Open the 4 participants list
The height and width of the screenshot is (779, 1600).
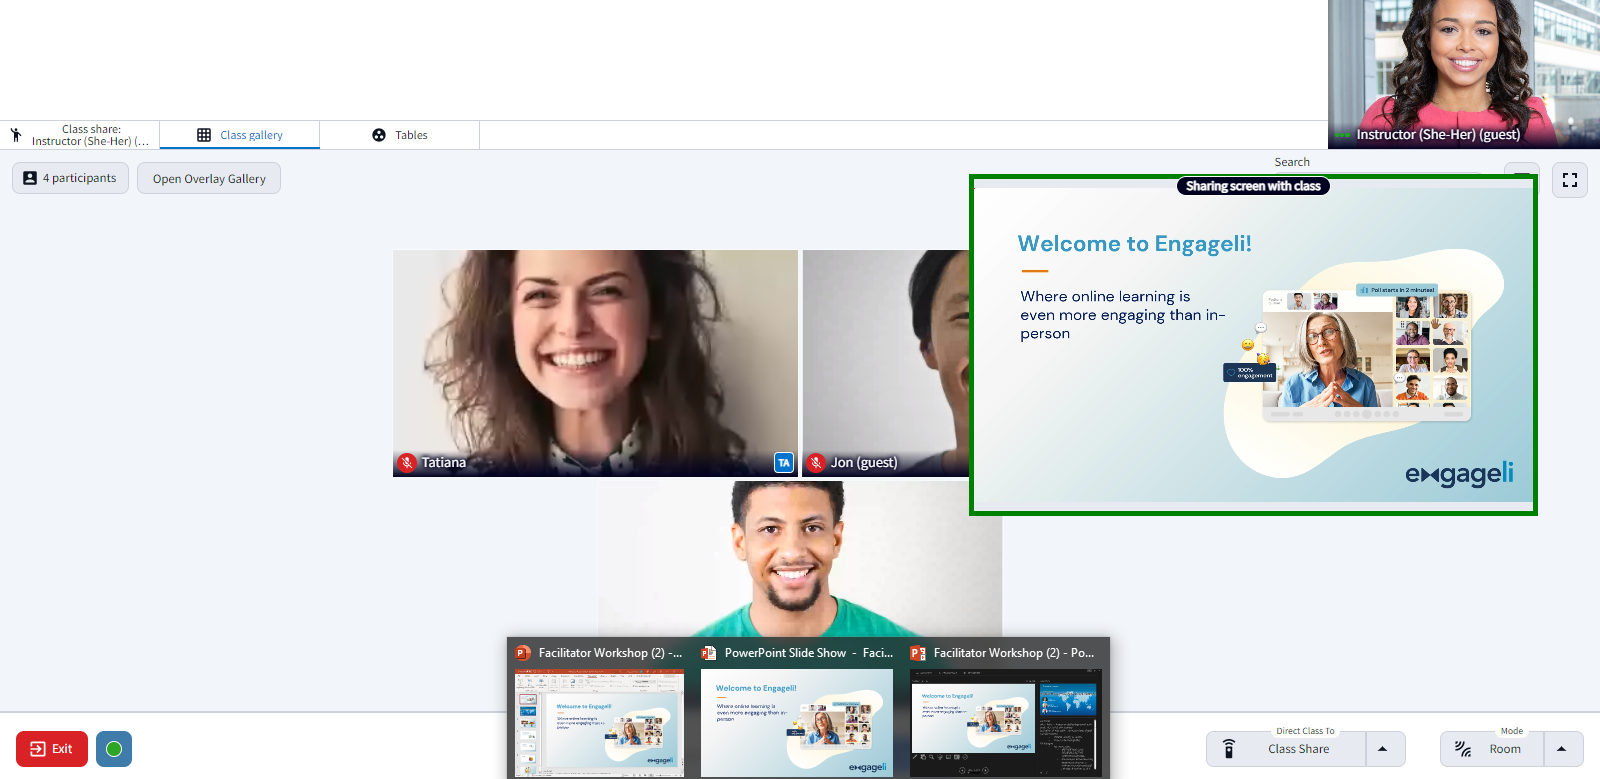click(70, 178)
